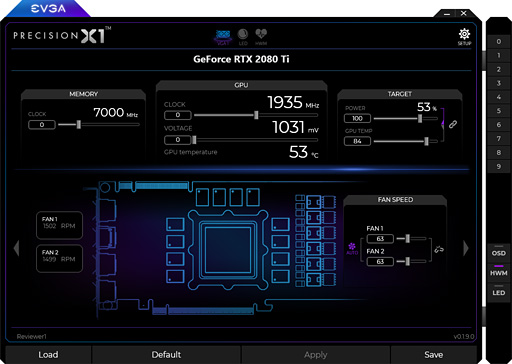The image size is (512, 364).
Task: Toggle the power and temp link icon
Action: [453, 124]
